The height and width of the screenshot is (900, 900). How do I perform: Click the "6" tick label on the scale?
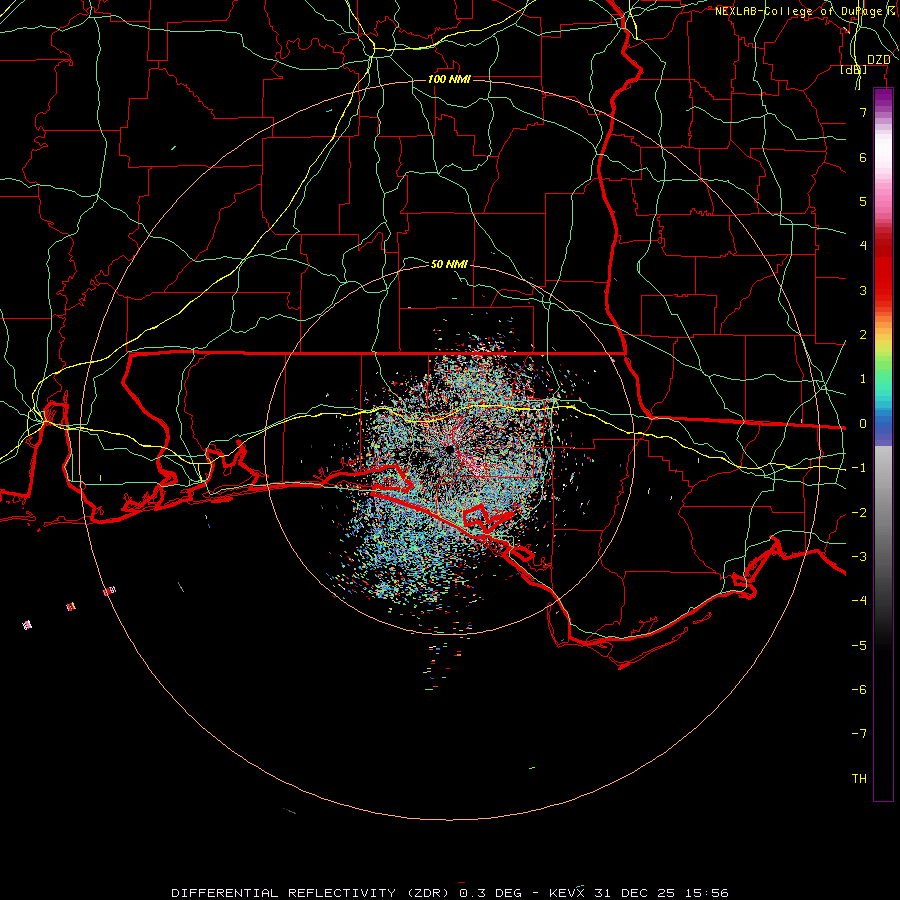pyautogui.click(x=863, y=157)
